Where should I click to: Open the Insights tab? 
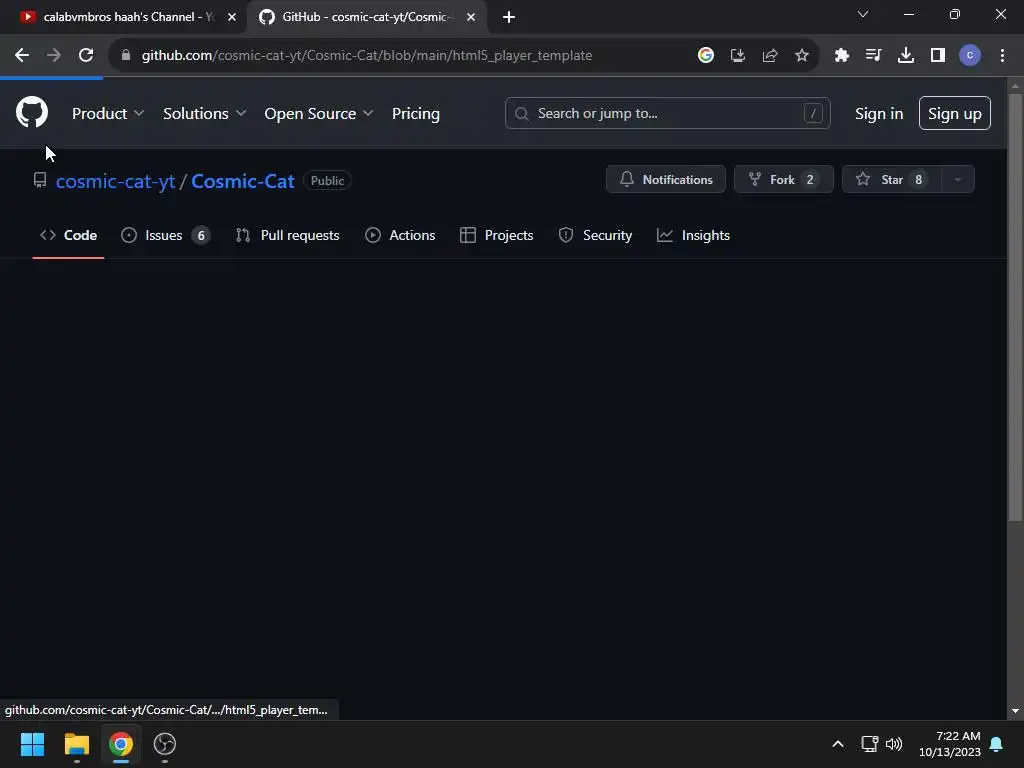(693, 235)
